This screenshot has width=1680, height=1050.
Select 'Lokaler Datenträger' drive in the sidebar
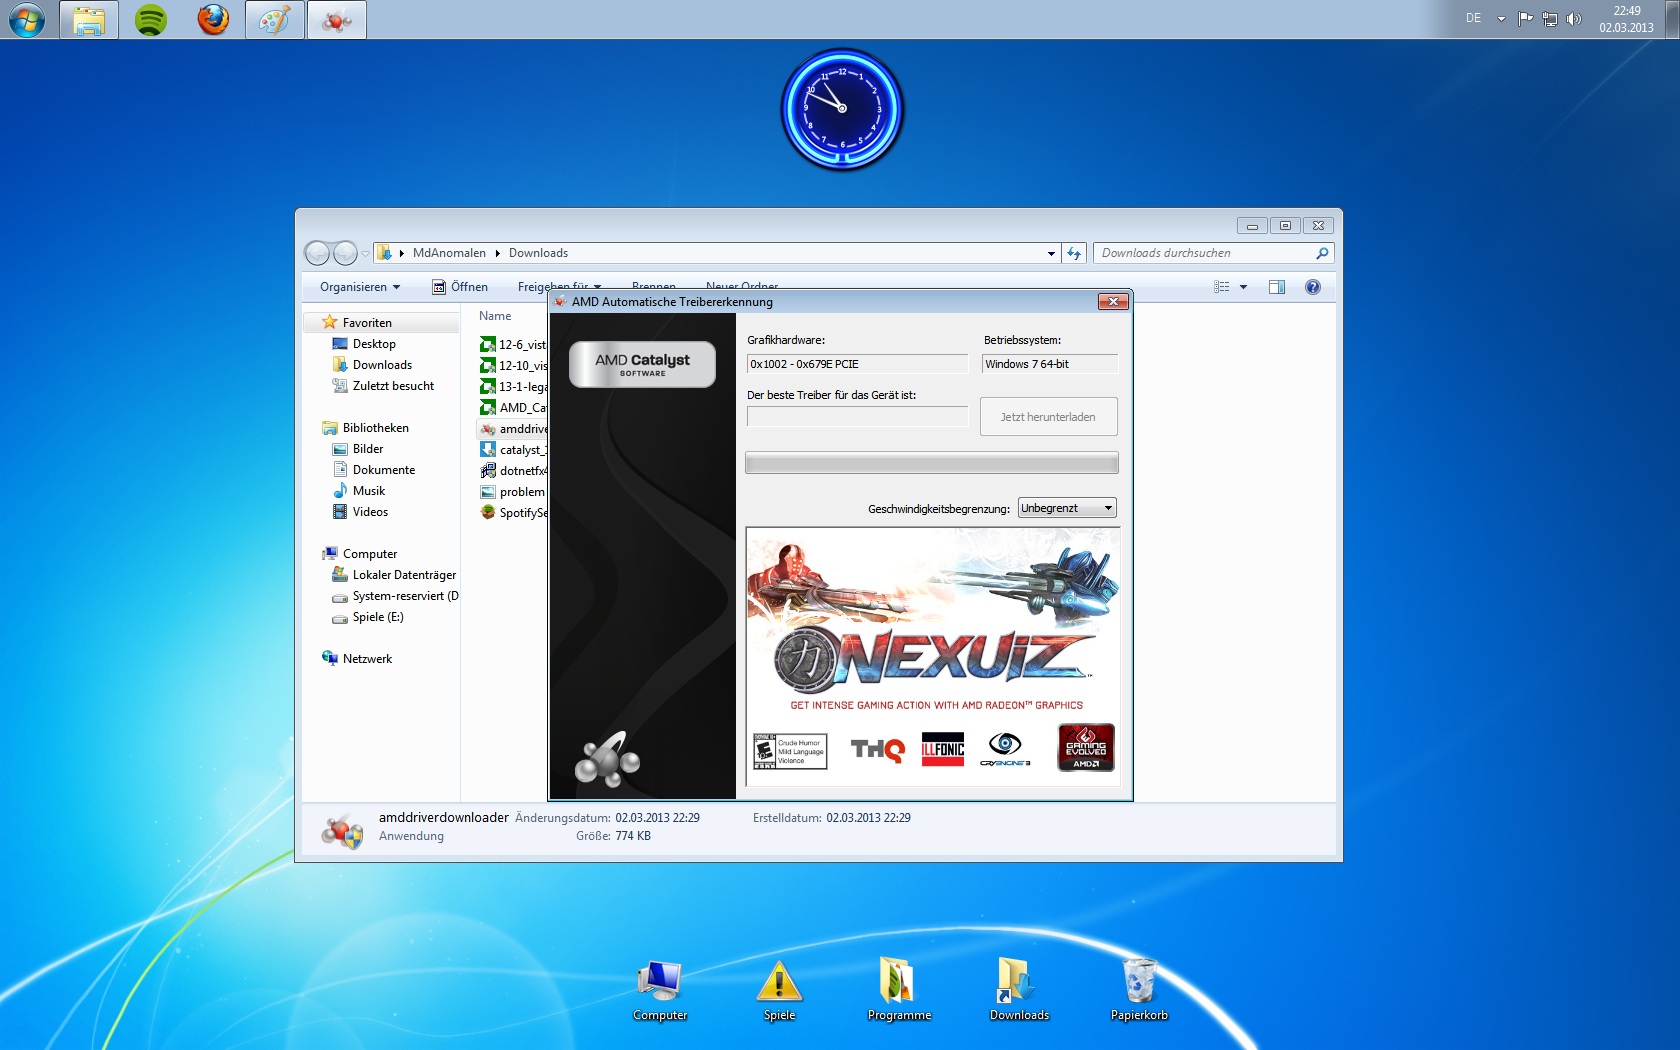tap(404, 575)
